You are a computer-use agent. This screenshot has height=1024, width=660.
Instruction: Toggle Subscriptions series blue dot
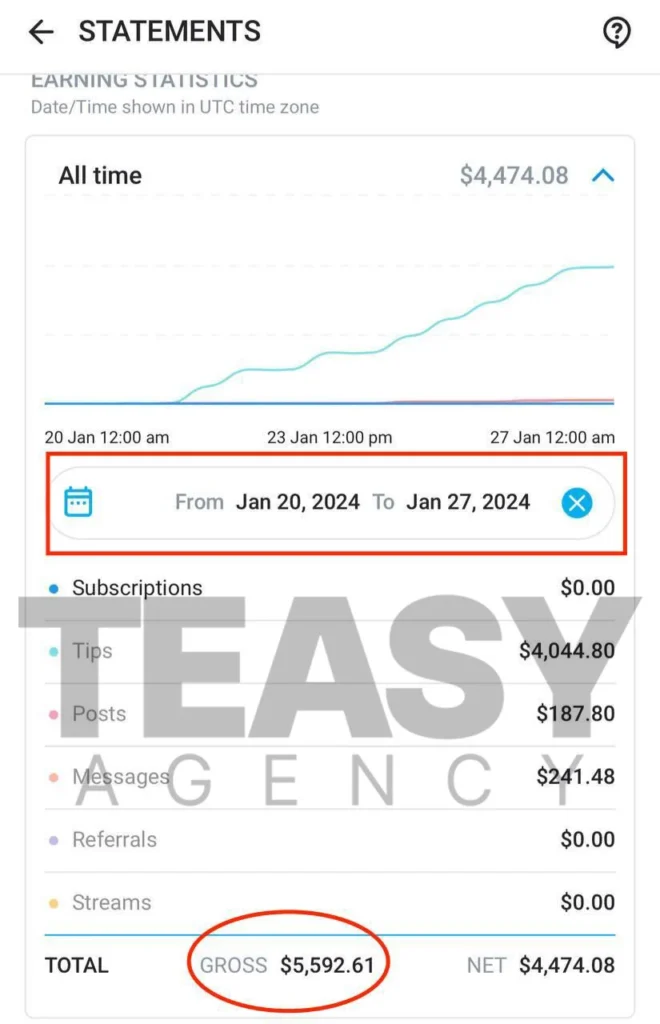click(54, 588)
